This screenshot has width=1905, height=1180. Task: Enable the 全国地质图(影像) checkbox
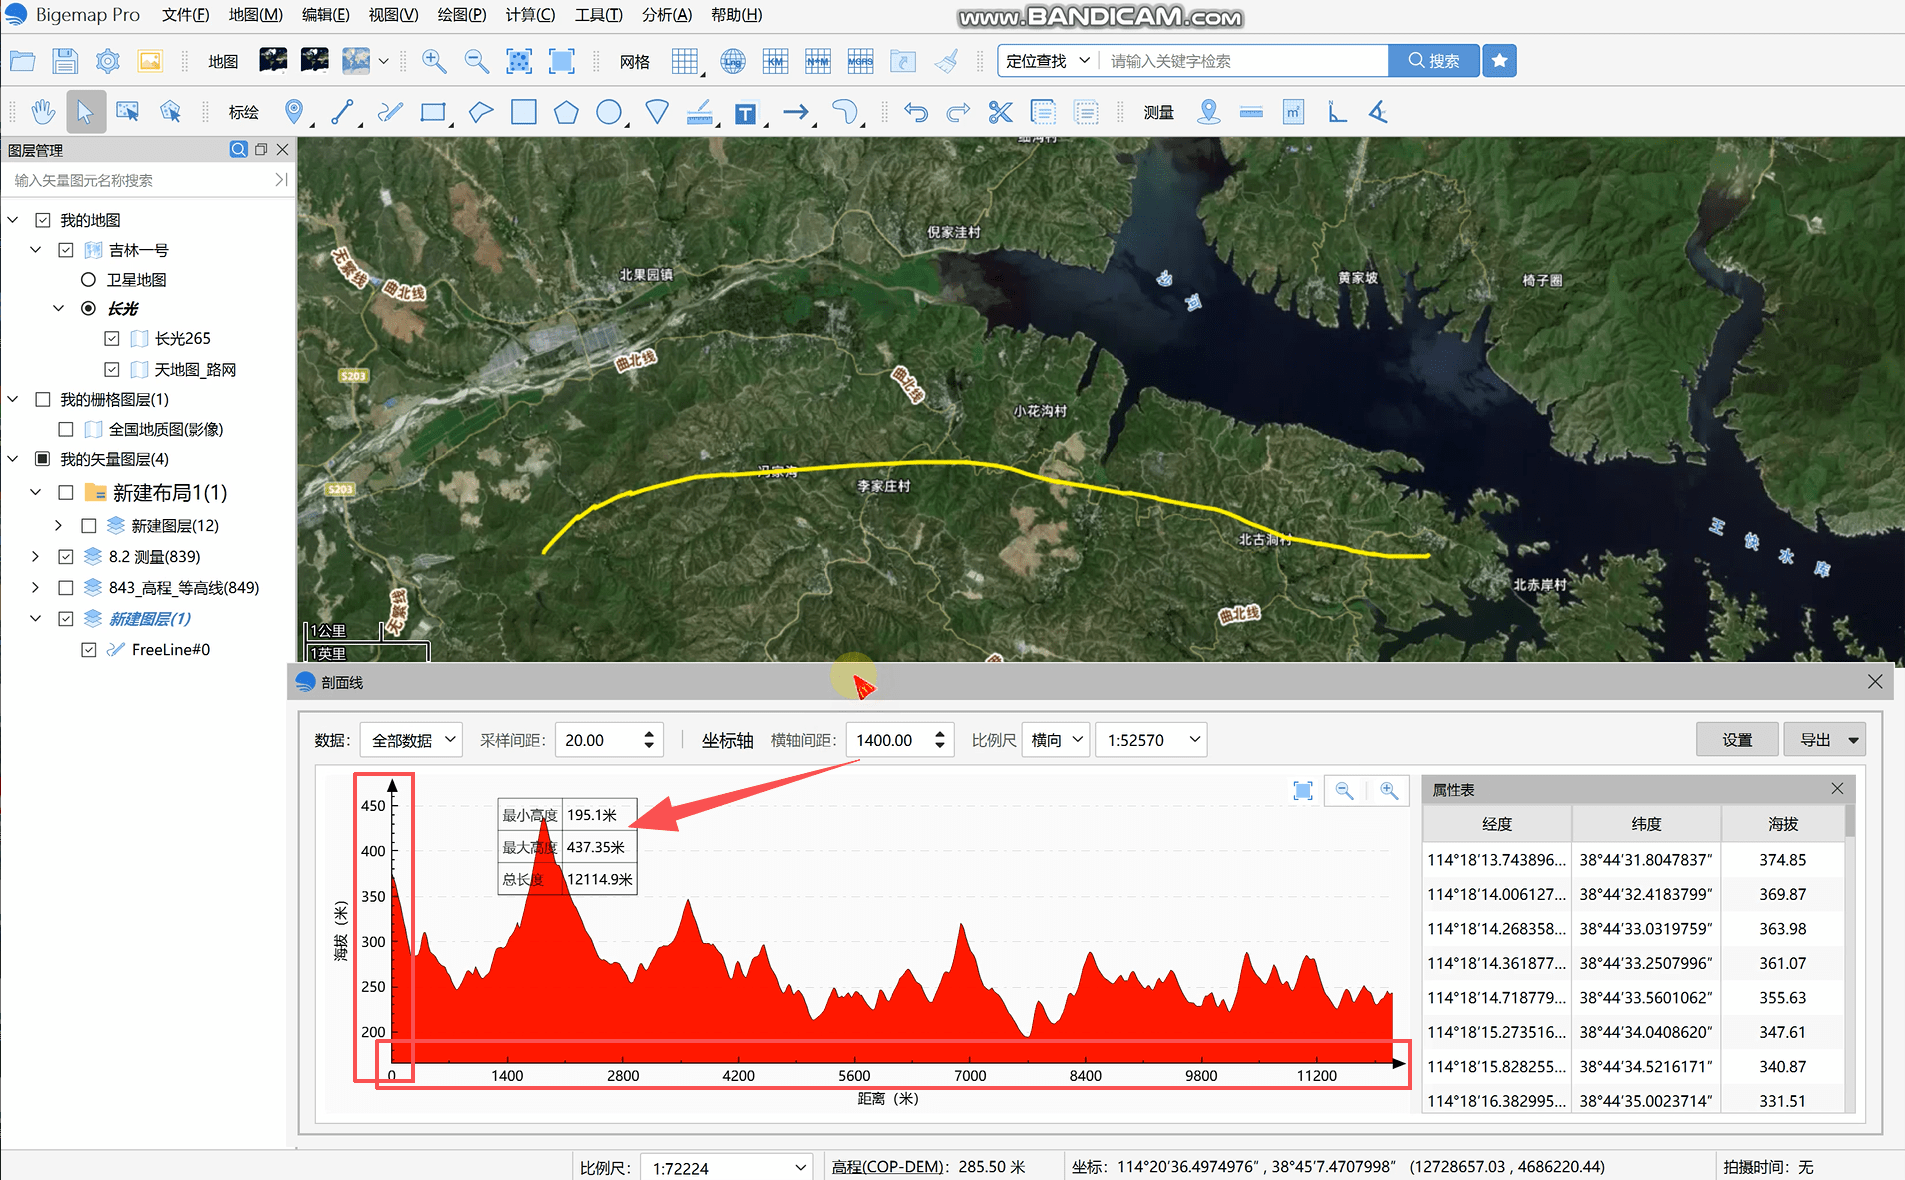click(x=66, y=429)
